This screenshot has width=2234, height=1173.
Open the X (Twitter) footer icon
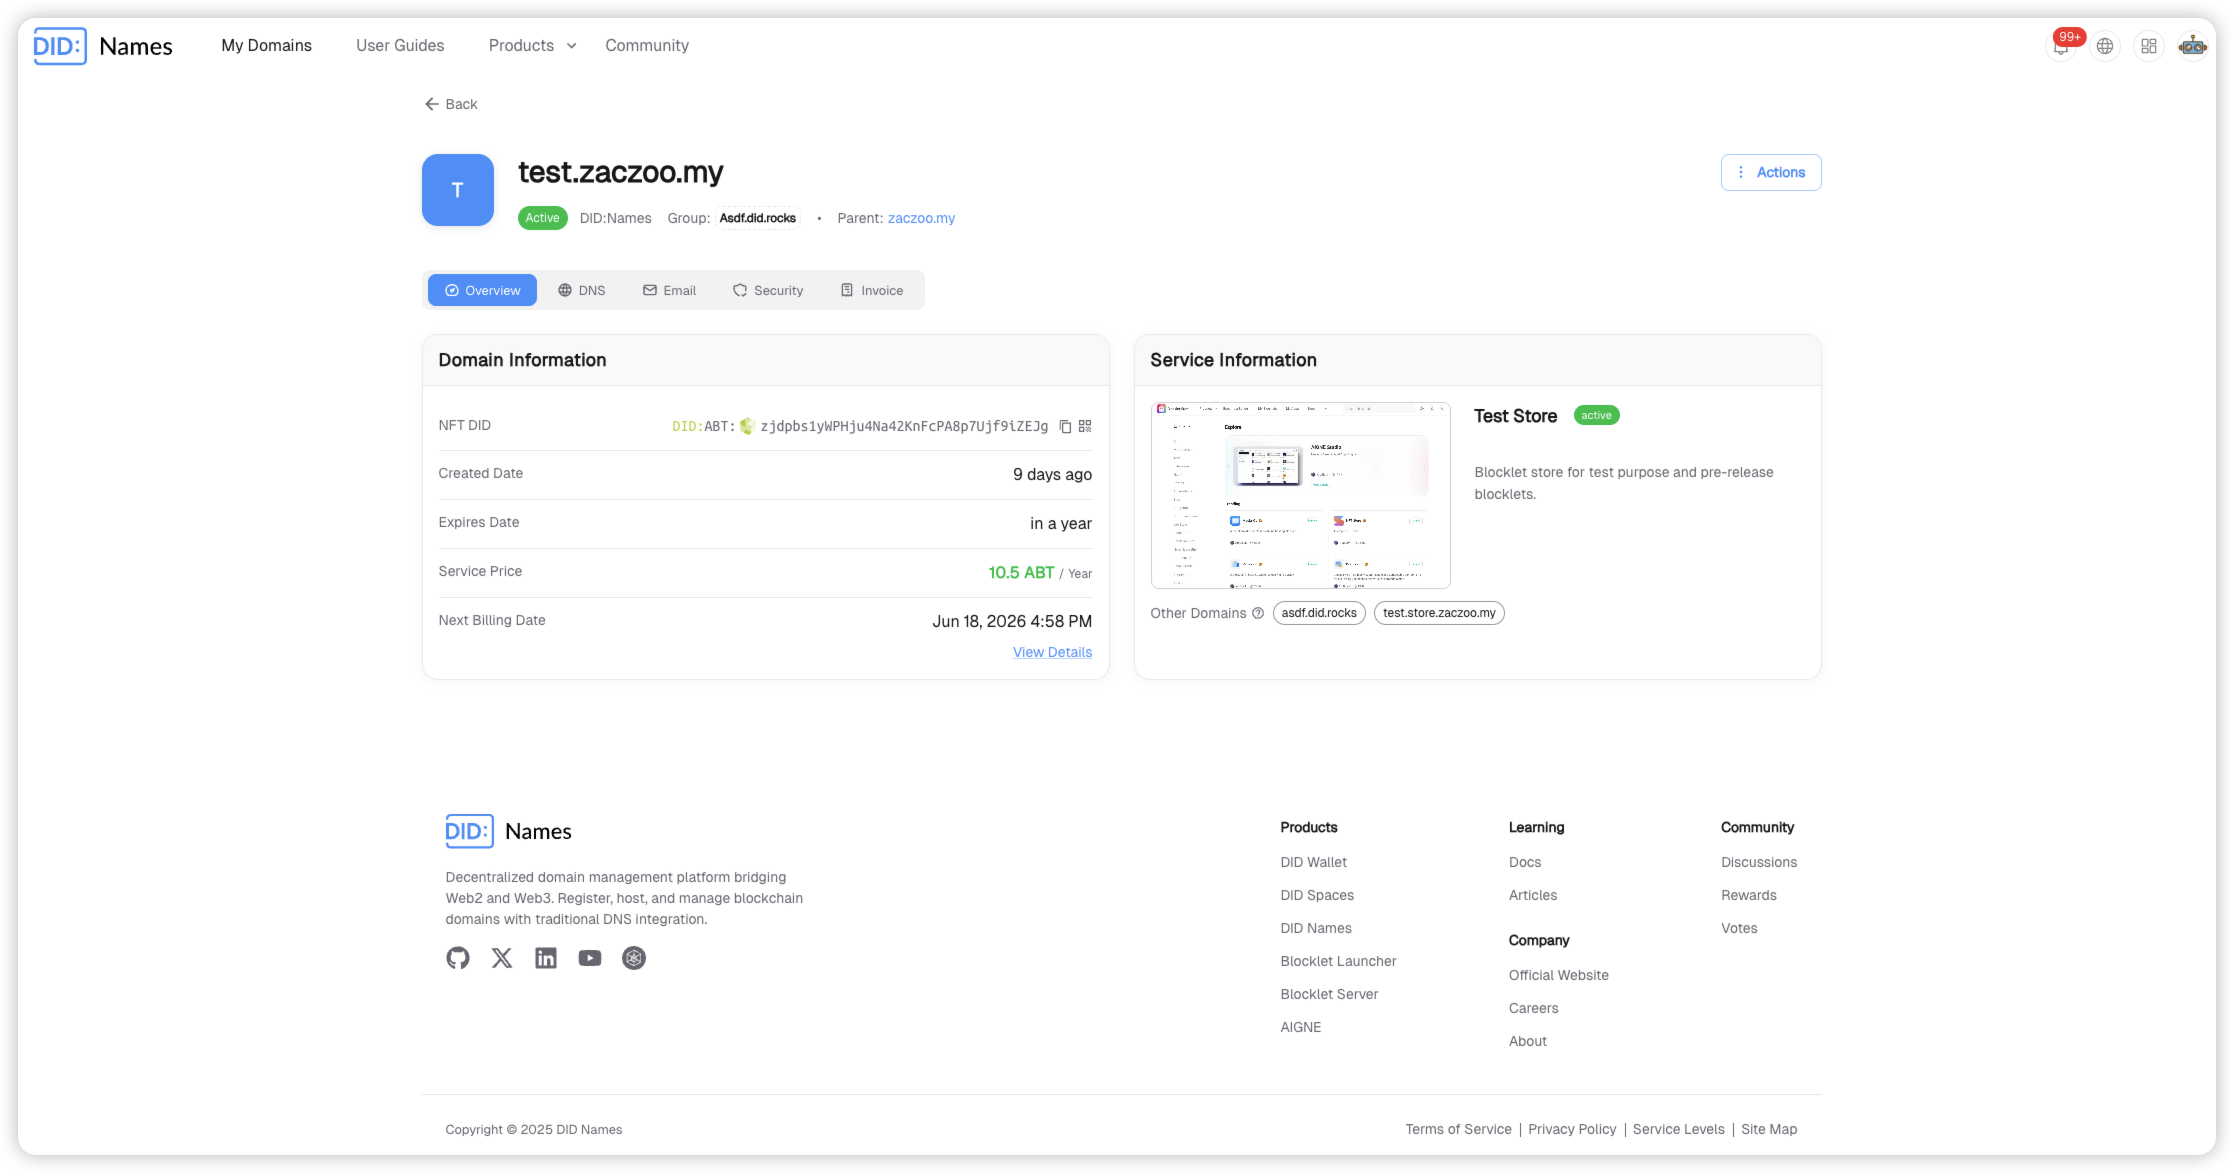pyautogui.click(x=502, y=958)
